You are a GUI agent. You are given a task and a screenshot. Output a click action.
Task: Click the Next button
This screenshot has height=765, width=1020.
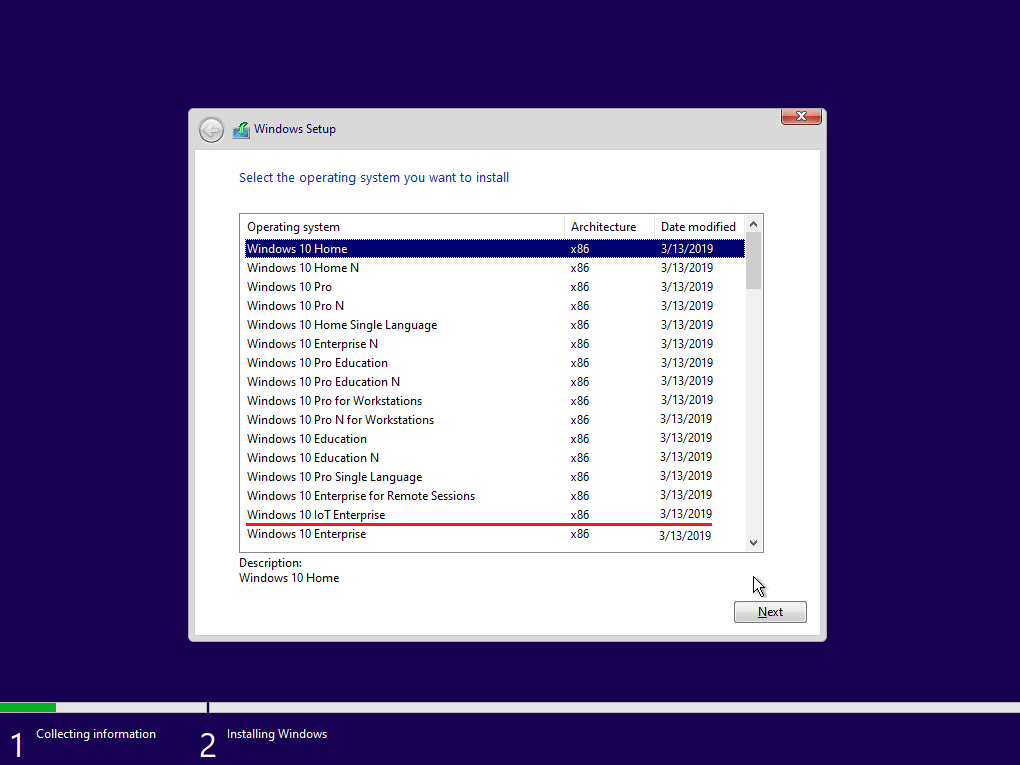[x=769, y=611]
